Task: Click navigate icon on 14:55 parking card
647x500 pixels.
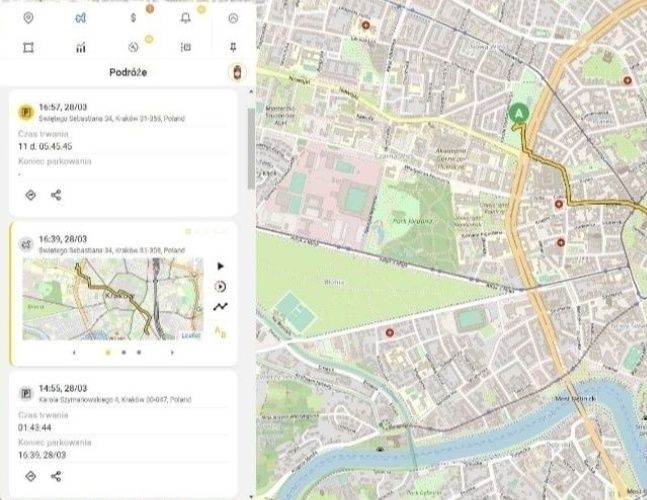Action: click(x=31, y=476)
